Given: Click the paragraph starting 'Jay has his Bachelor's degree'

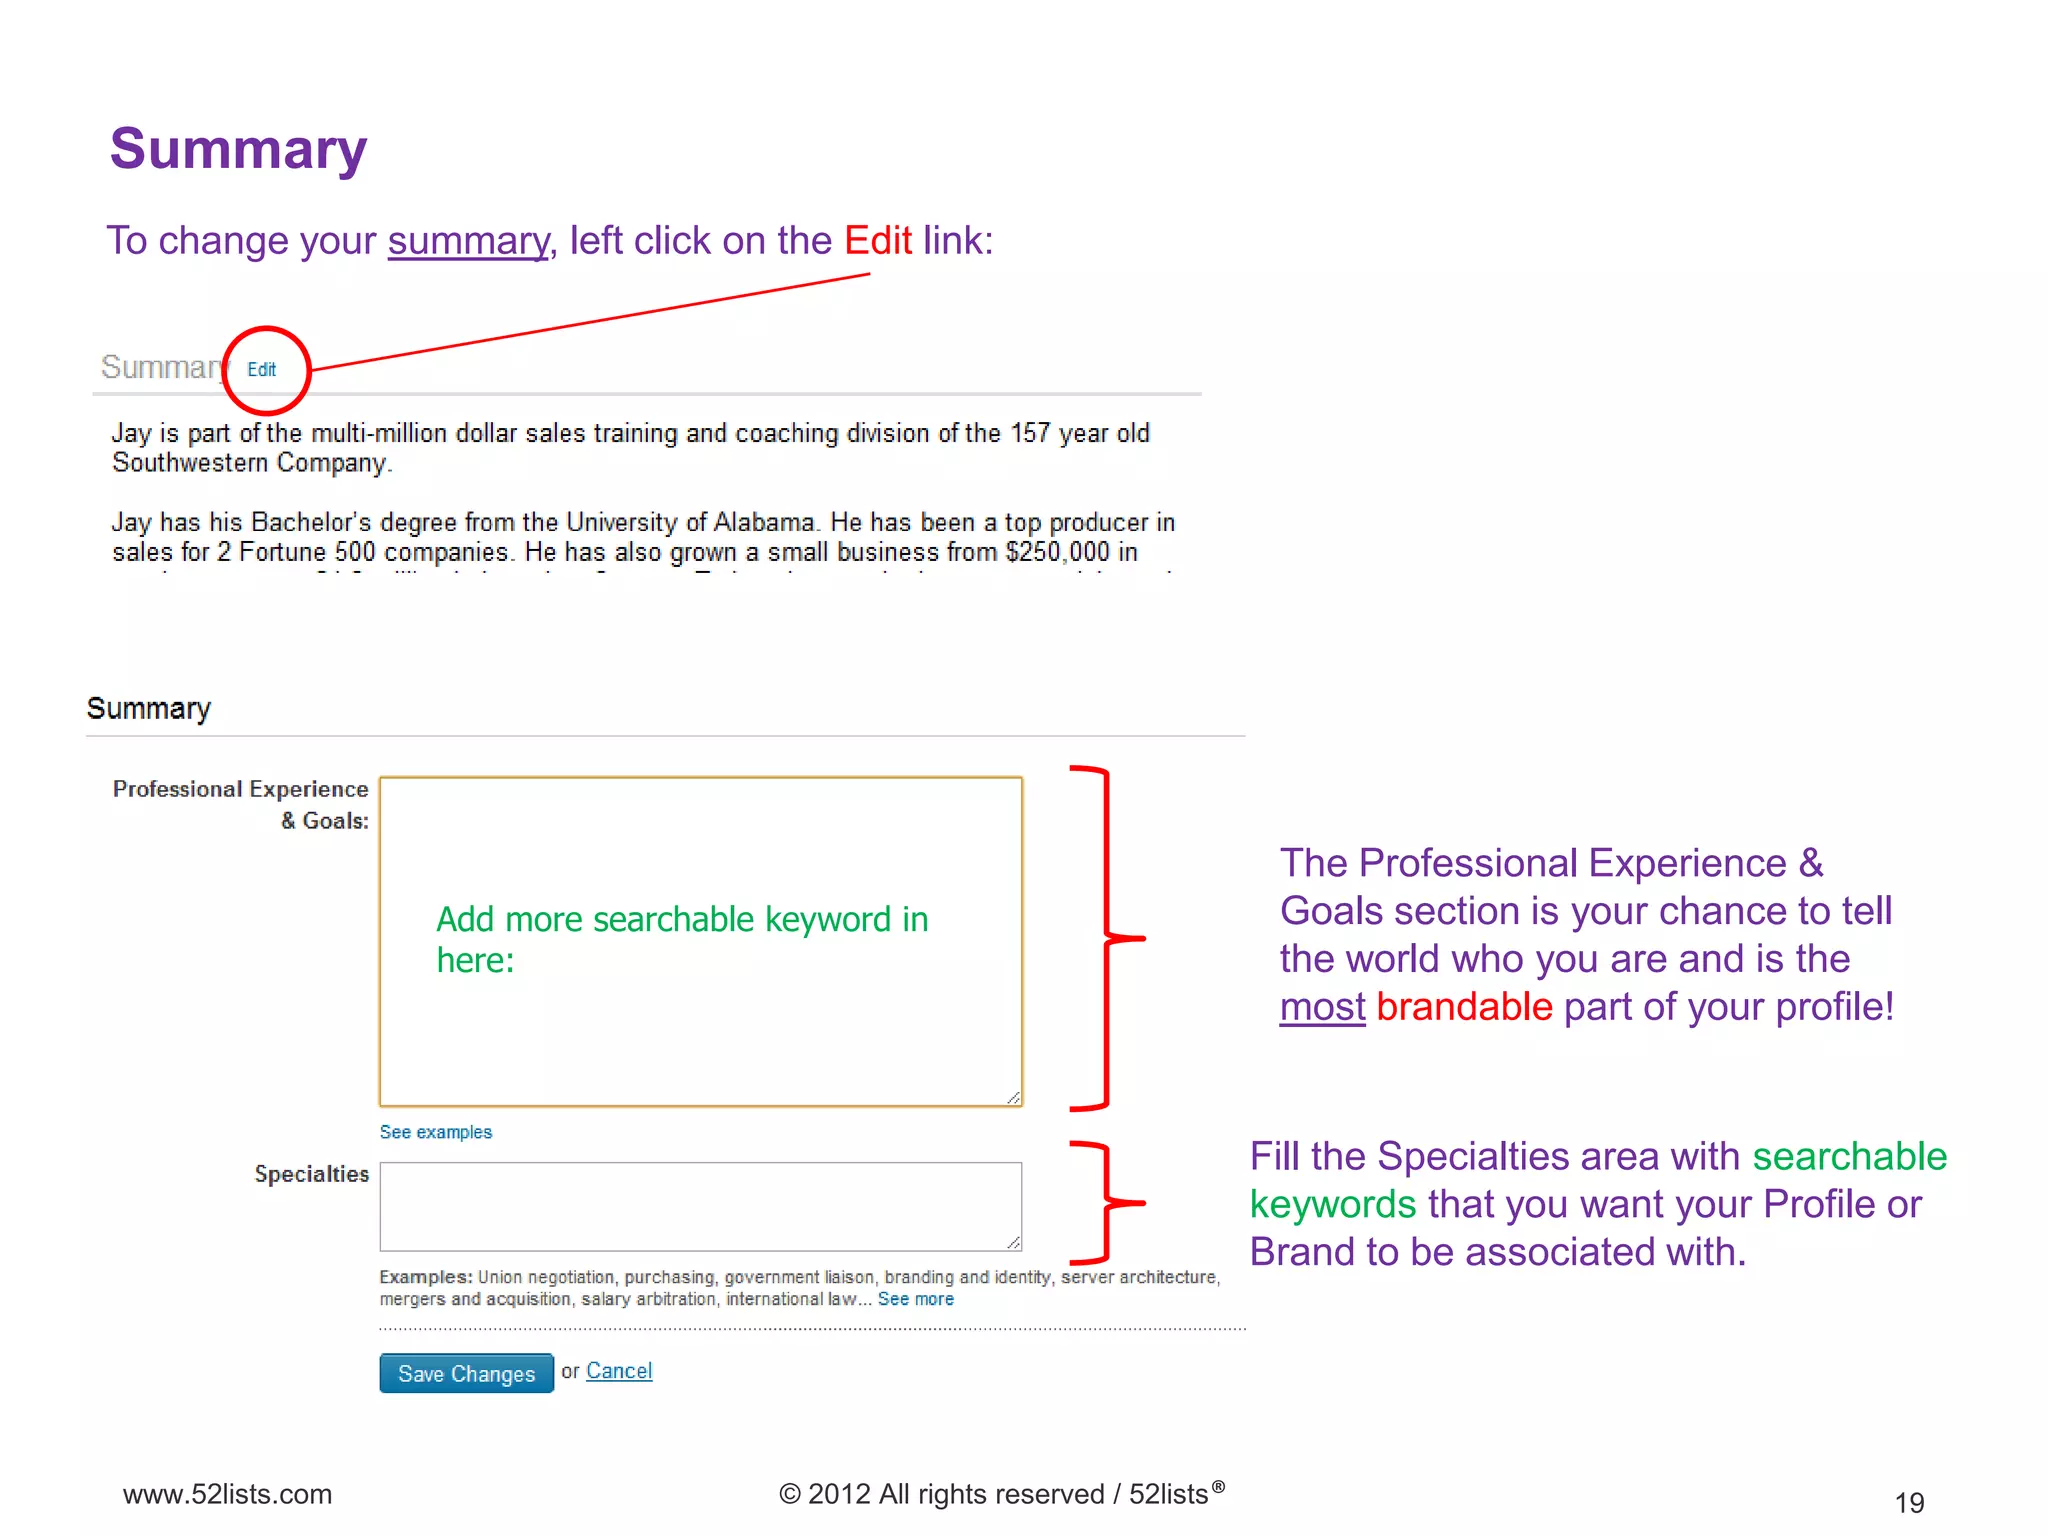Looking at the screenshot, I should (x=643, y=537).
